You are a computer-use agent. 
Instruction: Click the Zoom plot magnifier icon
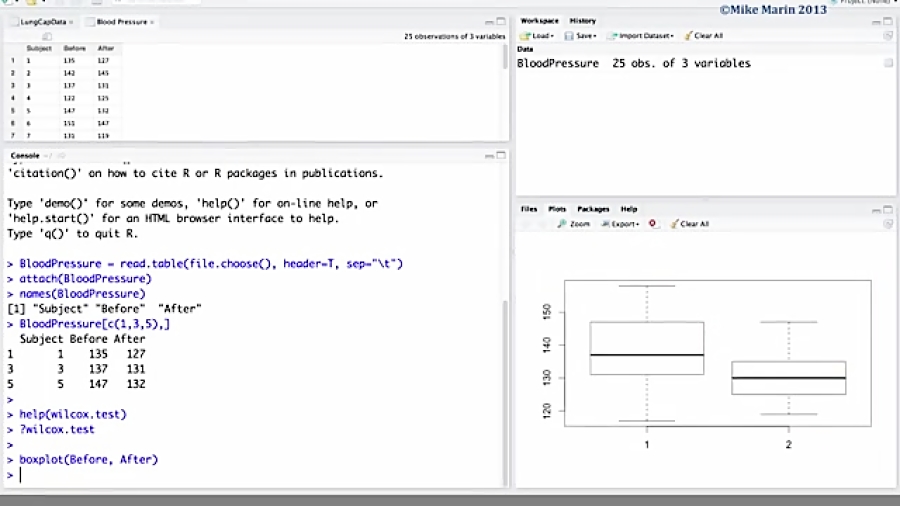coord(561,224)
